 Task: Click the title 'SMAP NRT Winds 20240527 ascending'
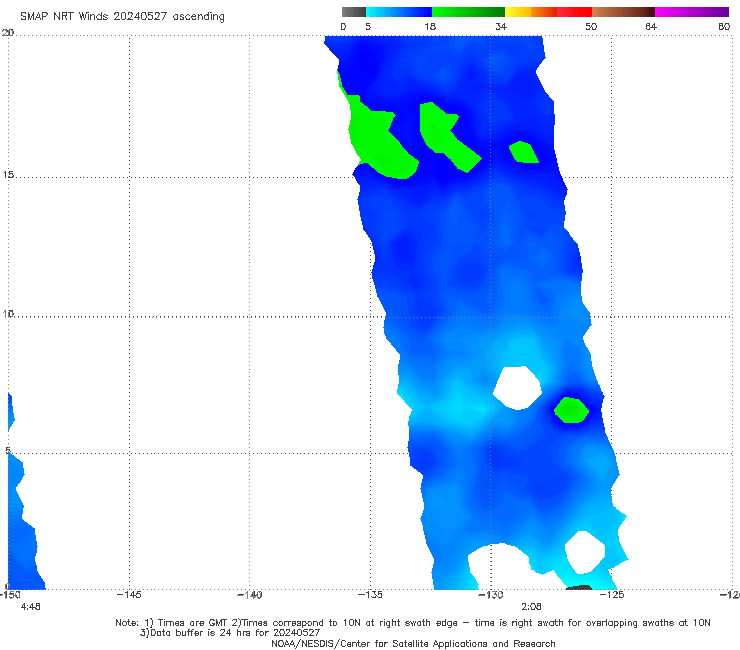tap(122, 17)
